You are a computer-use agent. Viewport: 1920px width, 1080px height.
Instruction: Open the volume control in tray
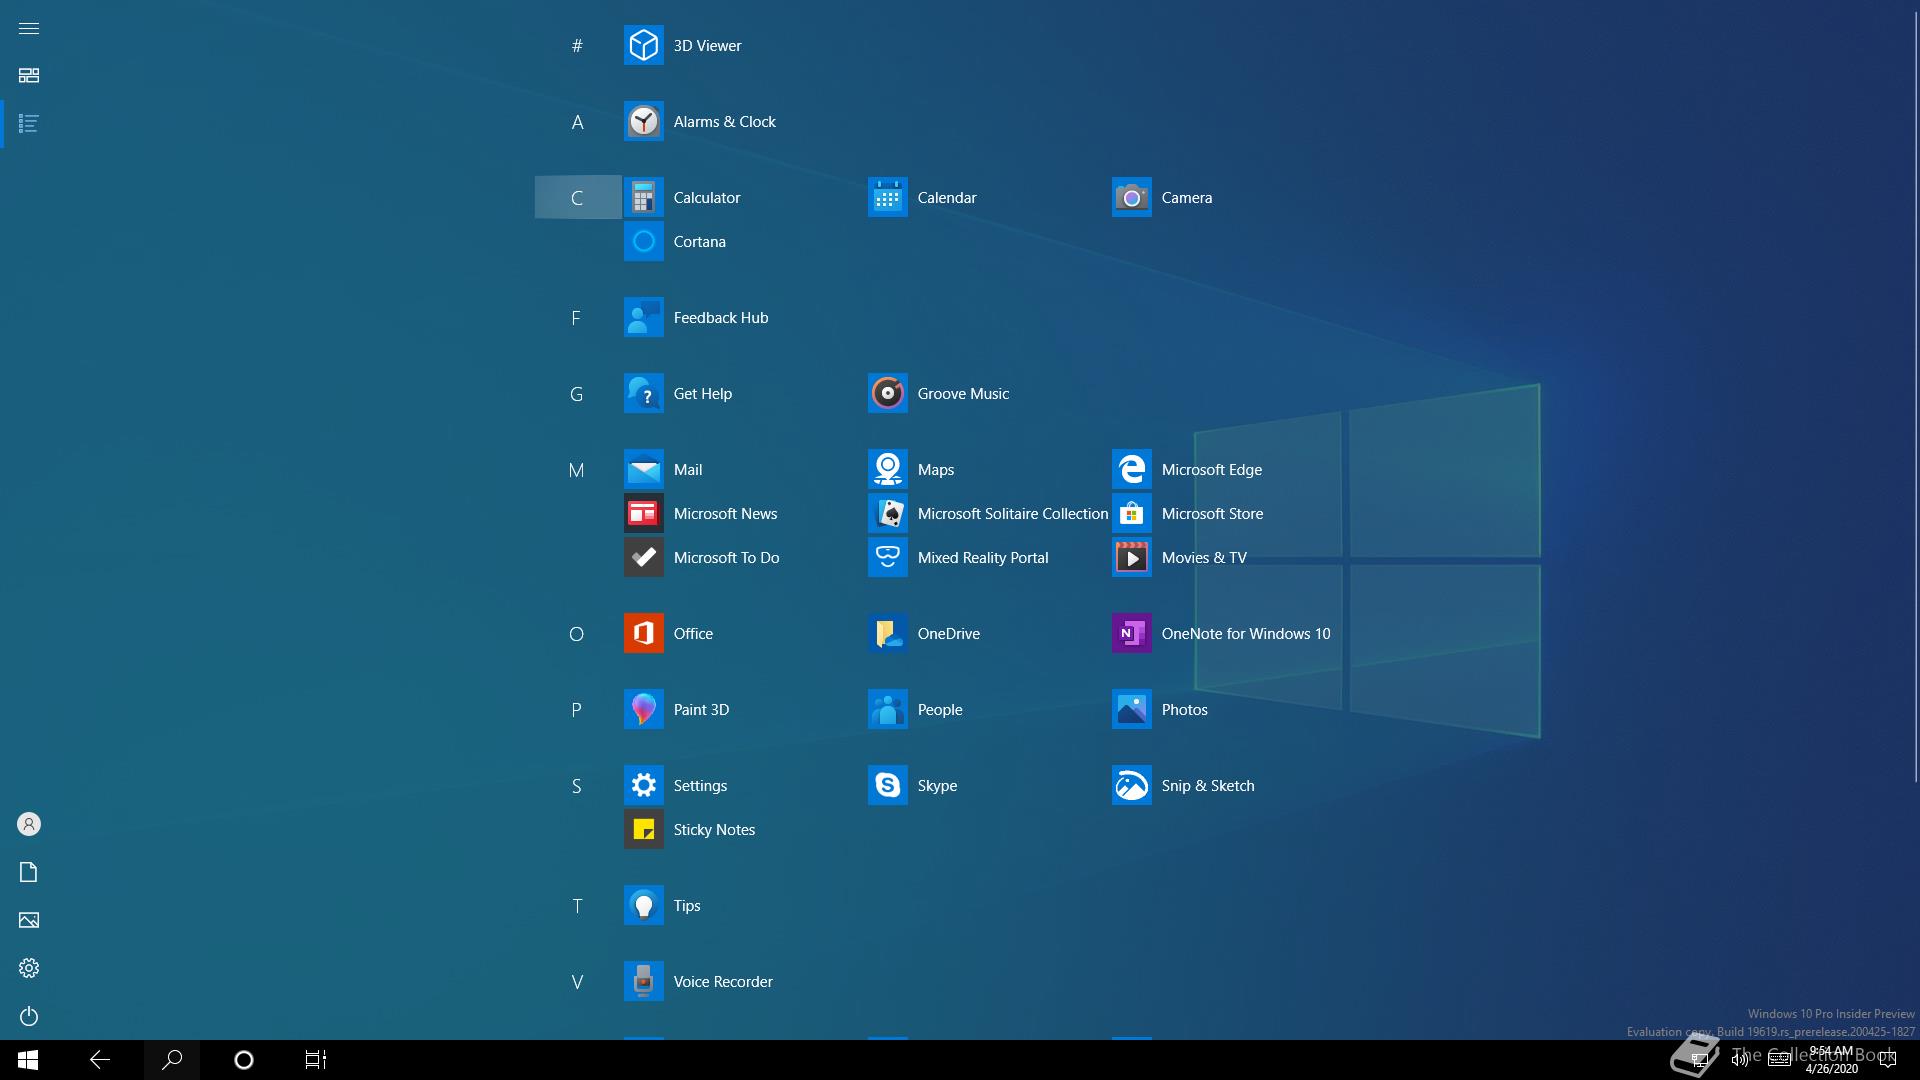[x=1740, y=1060]
